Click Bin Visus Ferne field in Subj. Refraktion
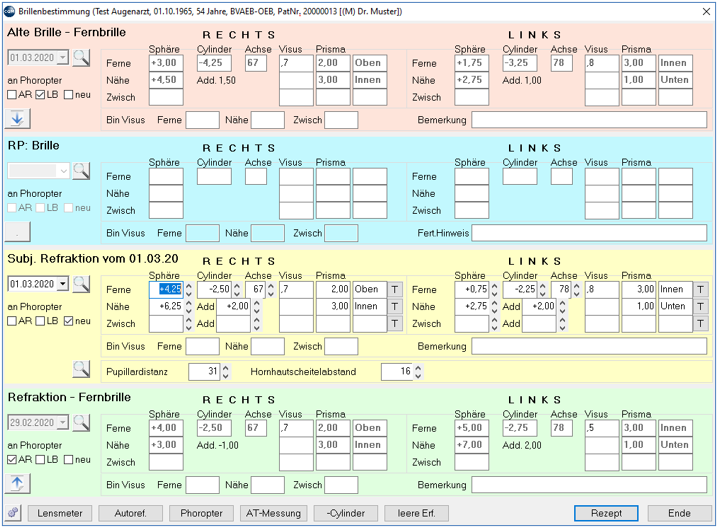This screenshot has height=528, width=718. click(x=202, y=346)
